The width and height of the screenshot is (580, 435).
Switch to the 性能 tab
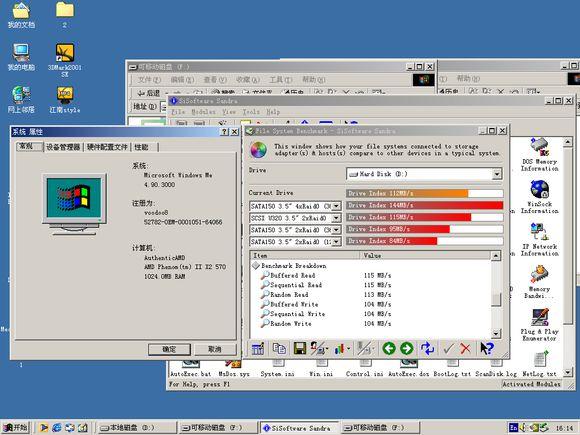tap(145, 147)
